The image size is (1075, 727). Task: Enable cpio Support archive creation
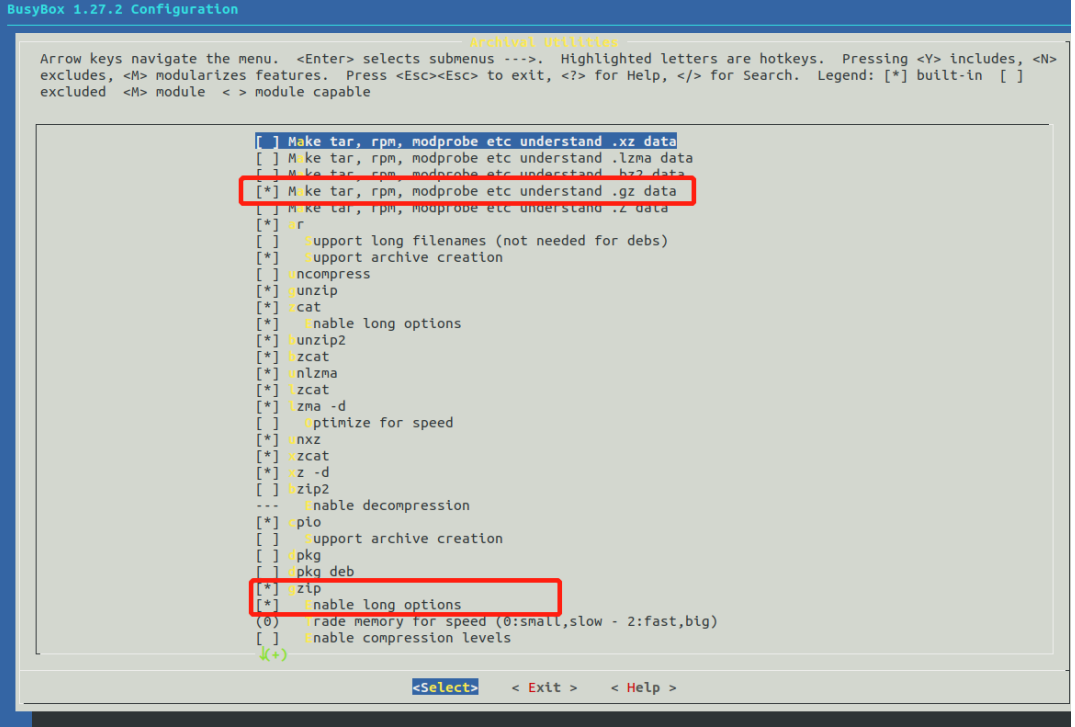click(x=379, y=538)
